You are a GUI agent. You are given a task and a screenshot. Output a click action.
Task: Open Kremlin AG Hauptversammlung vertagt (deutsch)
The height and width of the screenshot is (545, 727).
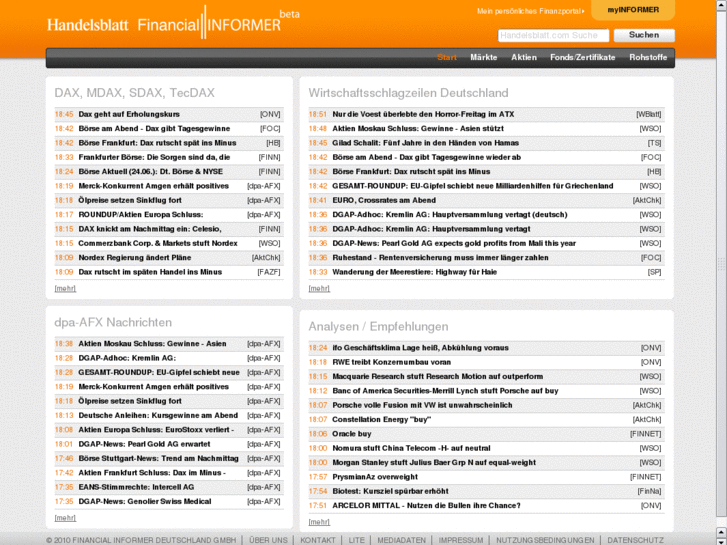[x=450, y=215]
